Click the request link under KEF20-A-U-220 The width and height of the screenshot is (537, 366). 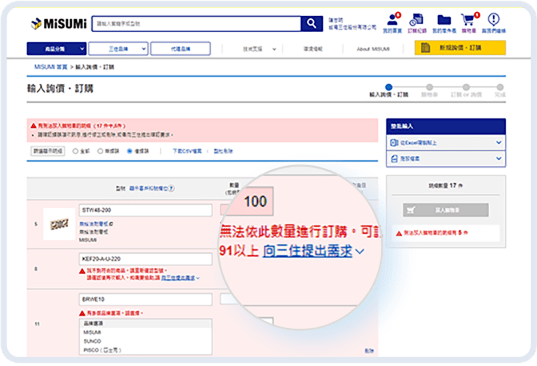(178, 278)
